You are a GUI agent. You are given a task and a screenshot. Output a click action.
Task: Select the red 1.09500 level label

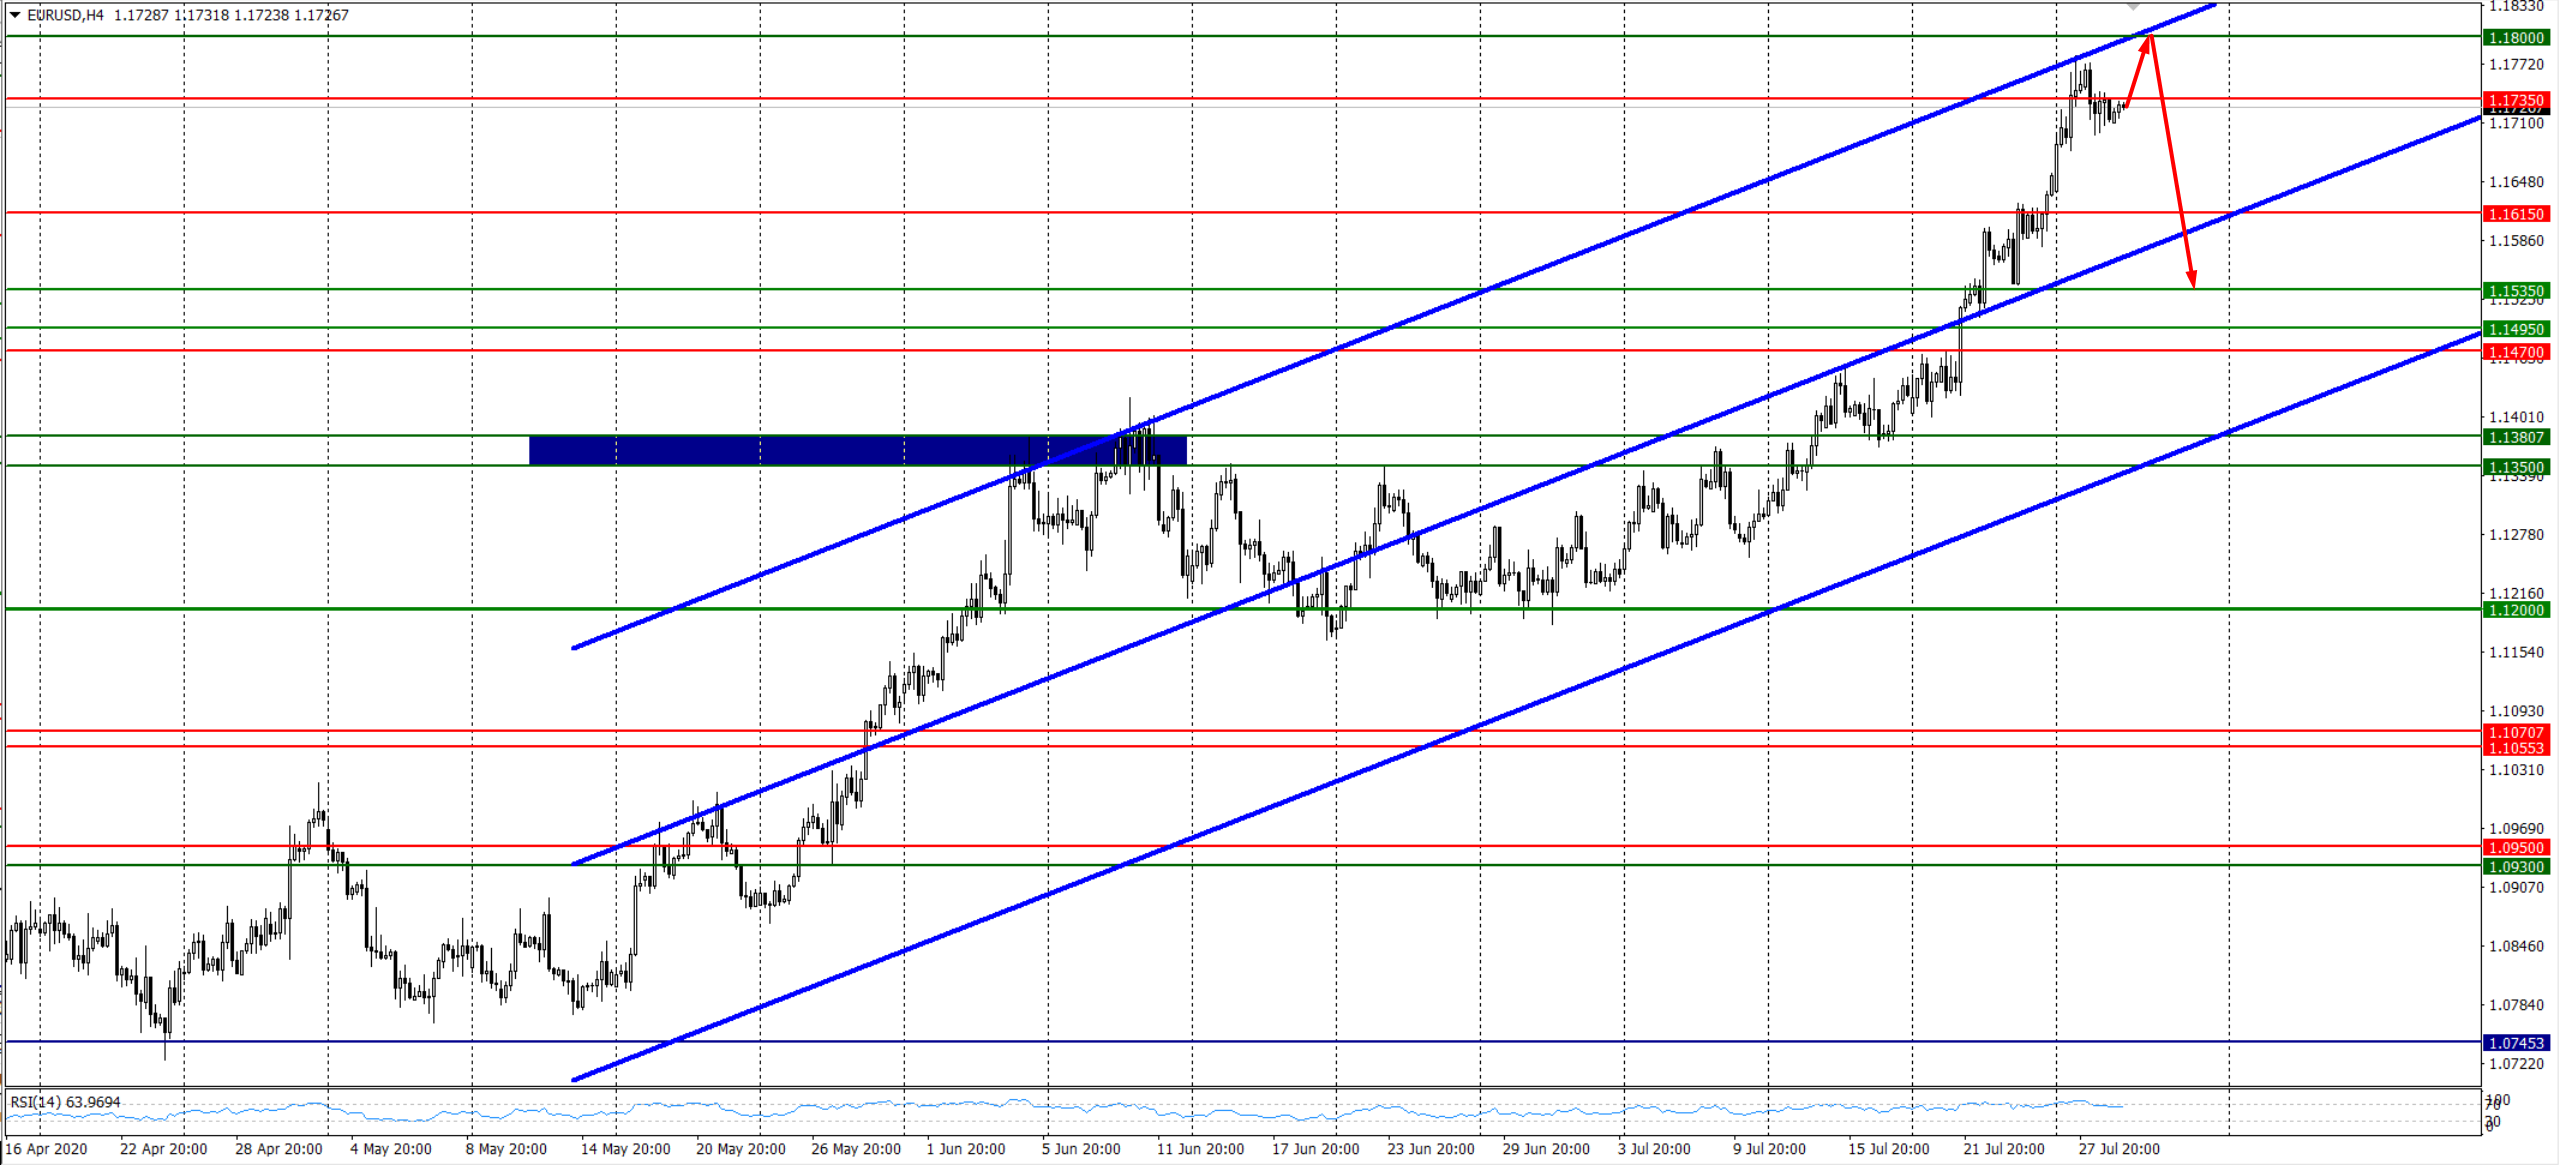2516,848
